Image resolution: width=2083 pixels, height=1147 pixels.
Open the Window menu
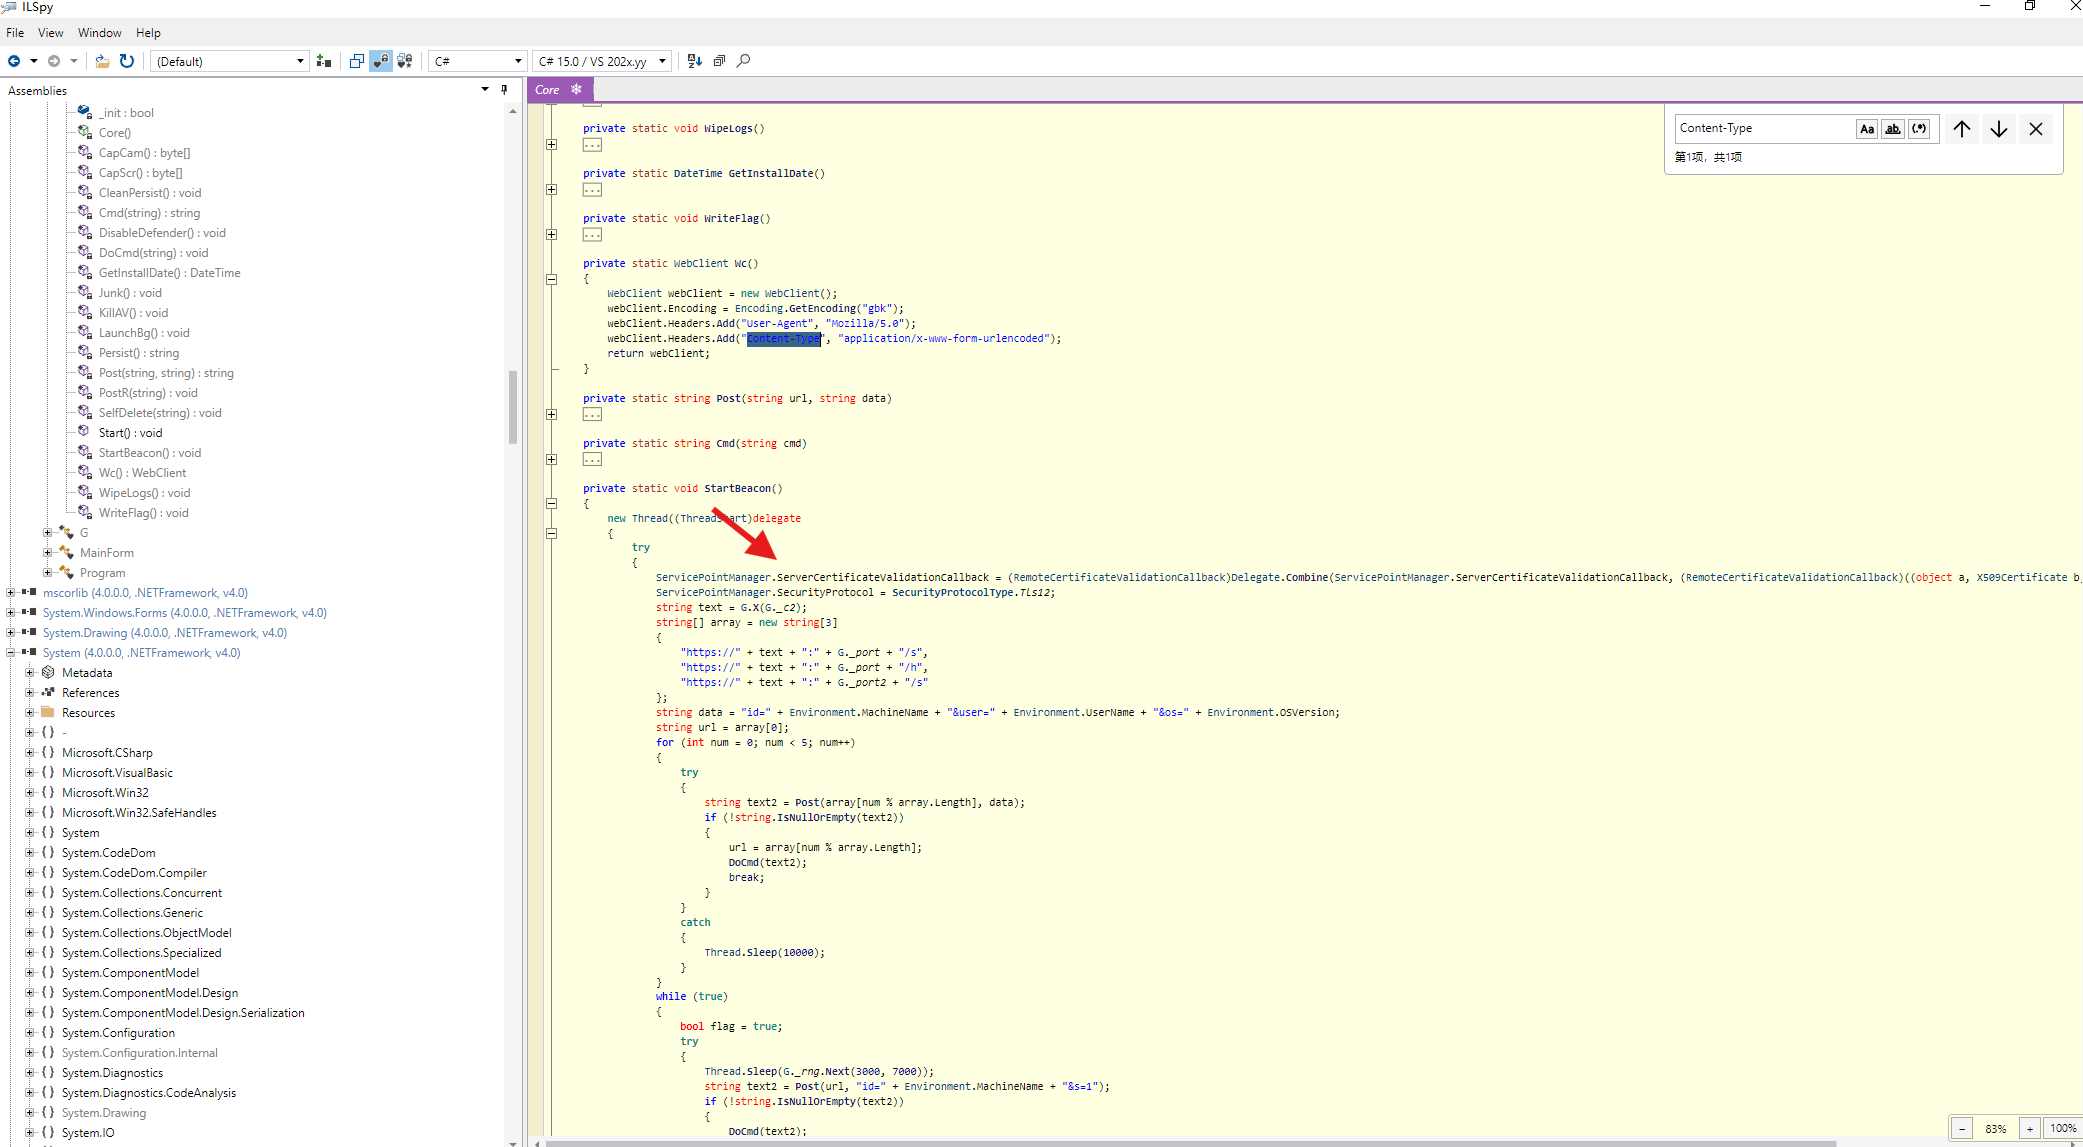pyautogui.click(x=100, y=33)
